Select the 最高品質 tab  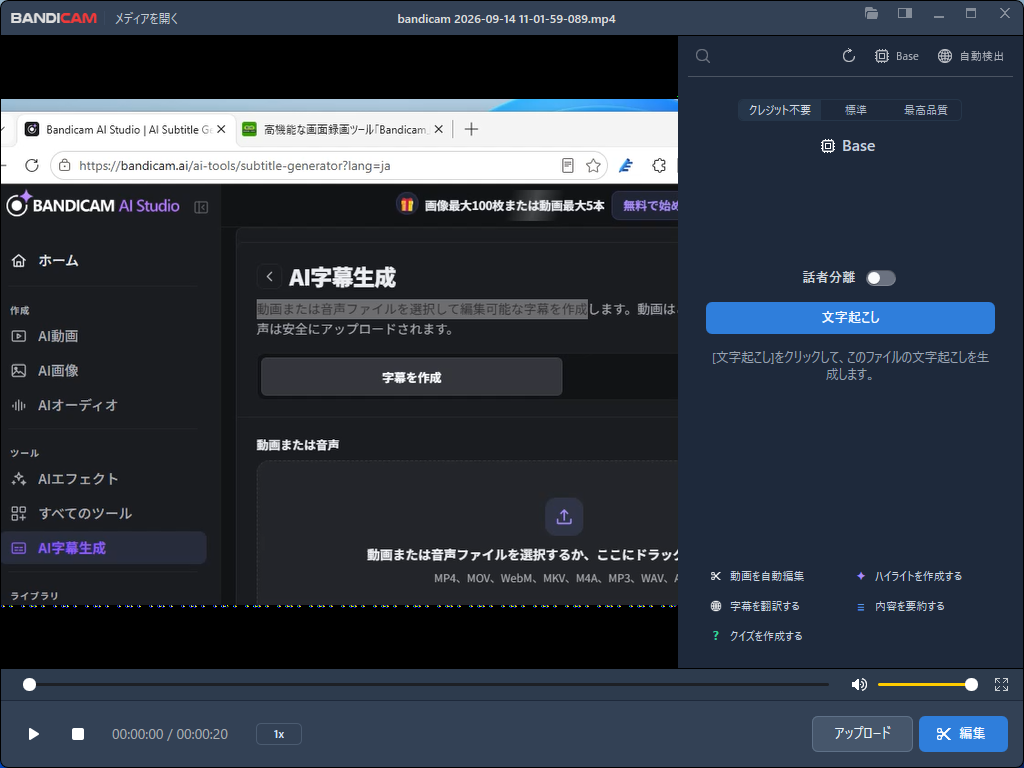[x=925, y=110]
